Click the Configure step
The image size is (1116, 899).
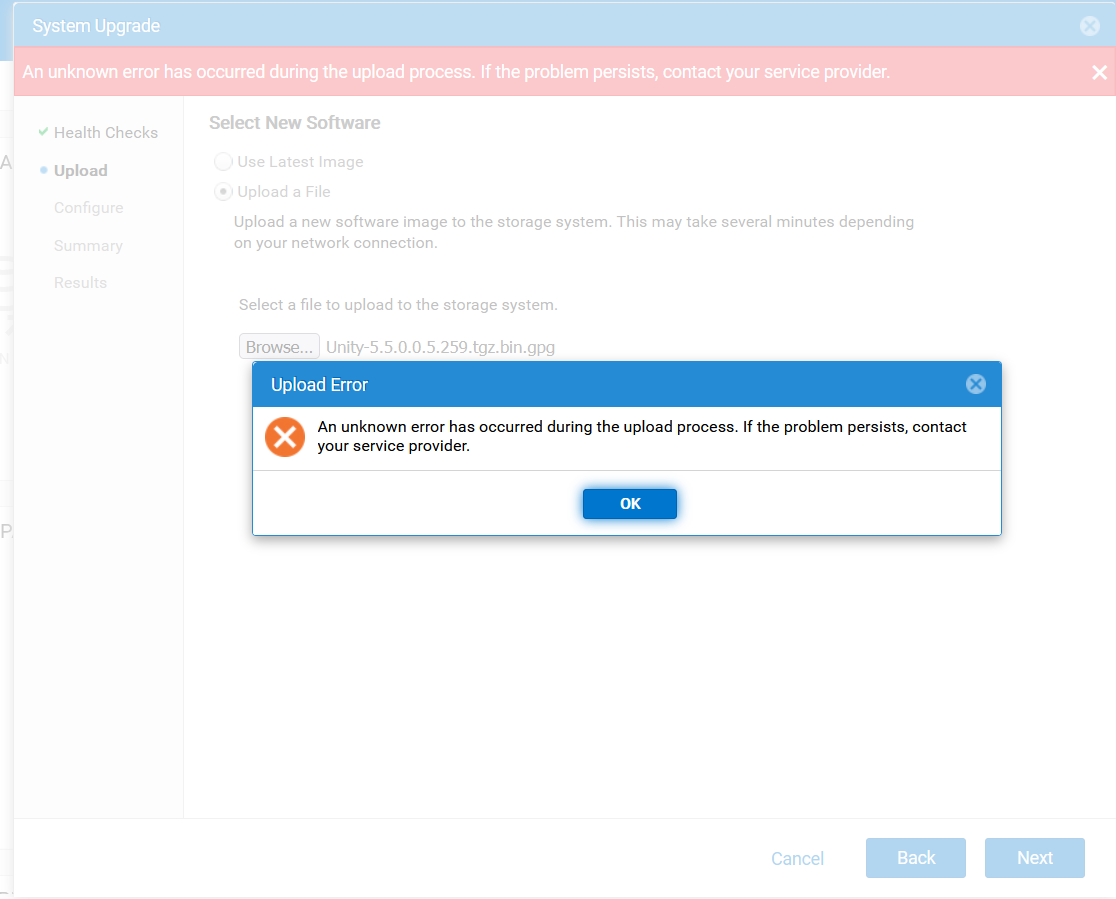point(89,207)
